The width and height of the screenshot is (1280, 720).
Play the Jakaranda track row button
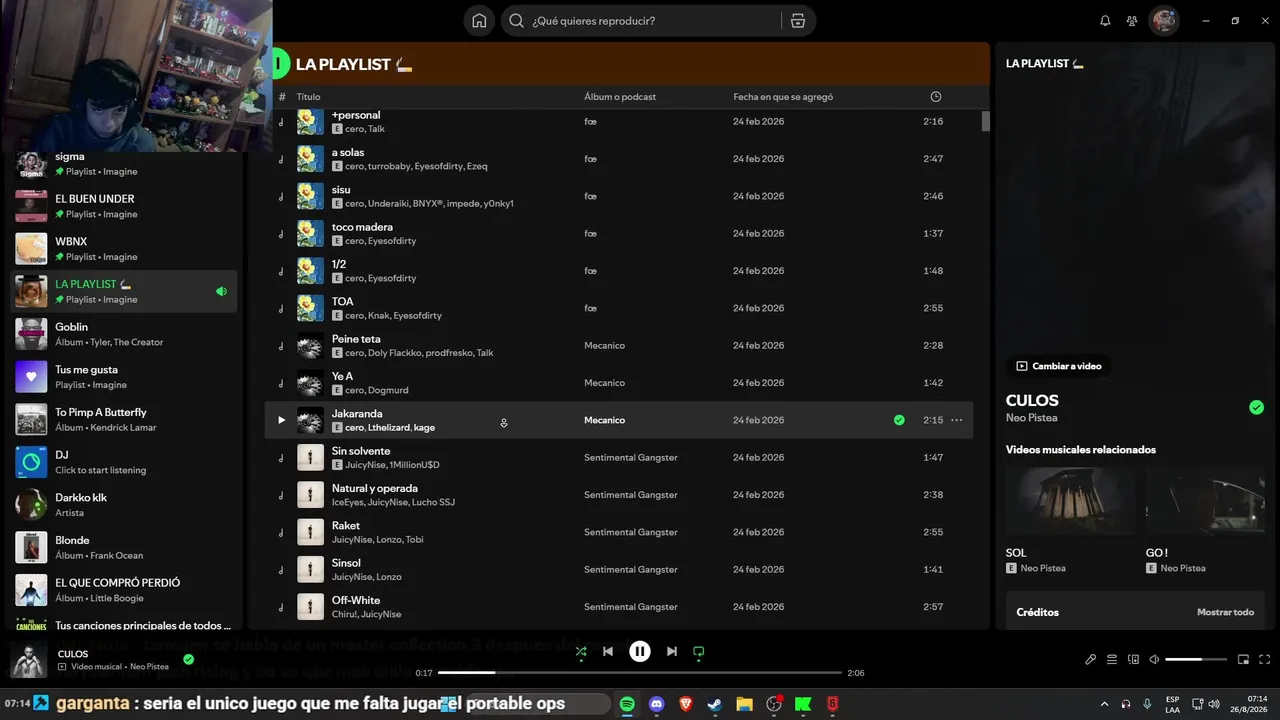281,420
